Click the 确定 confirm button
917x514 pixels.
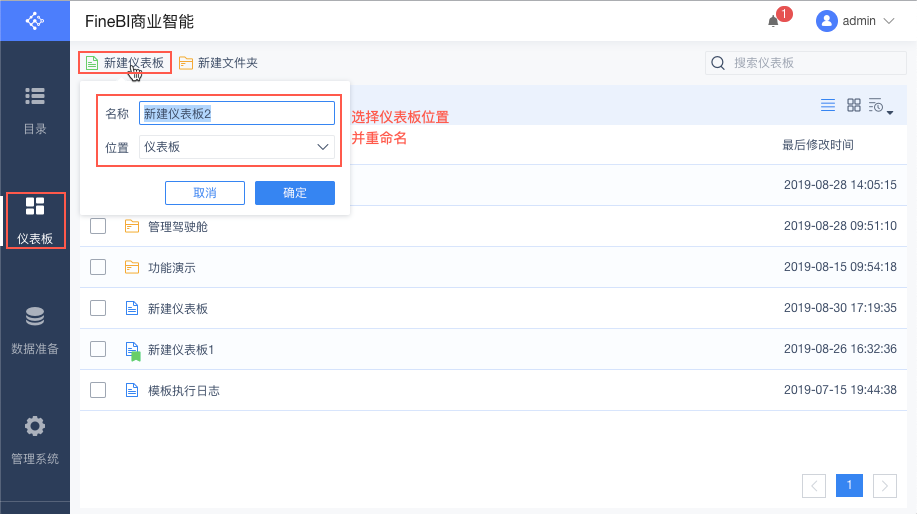coord(295,193)
